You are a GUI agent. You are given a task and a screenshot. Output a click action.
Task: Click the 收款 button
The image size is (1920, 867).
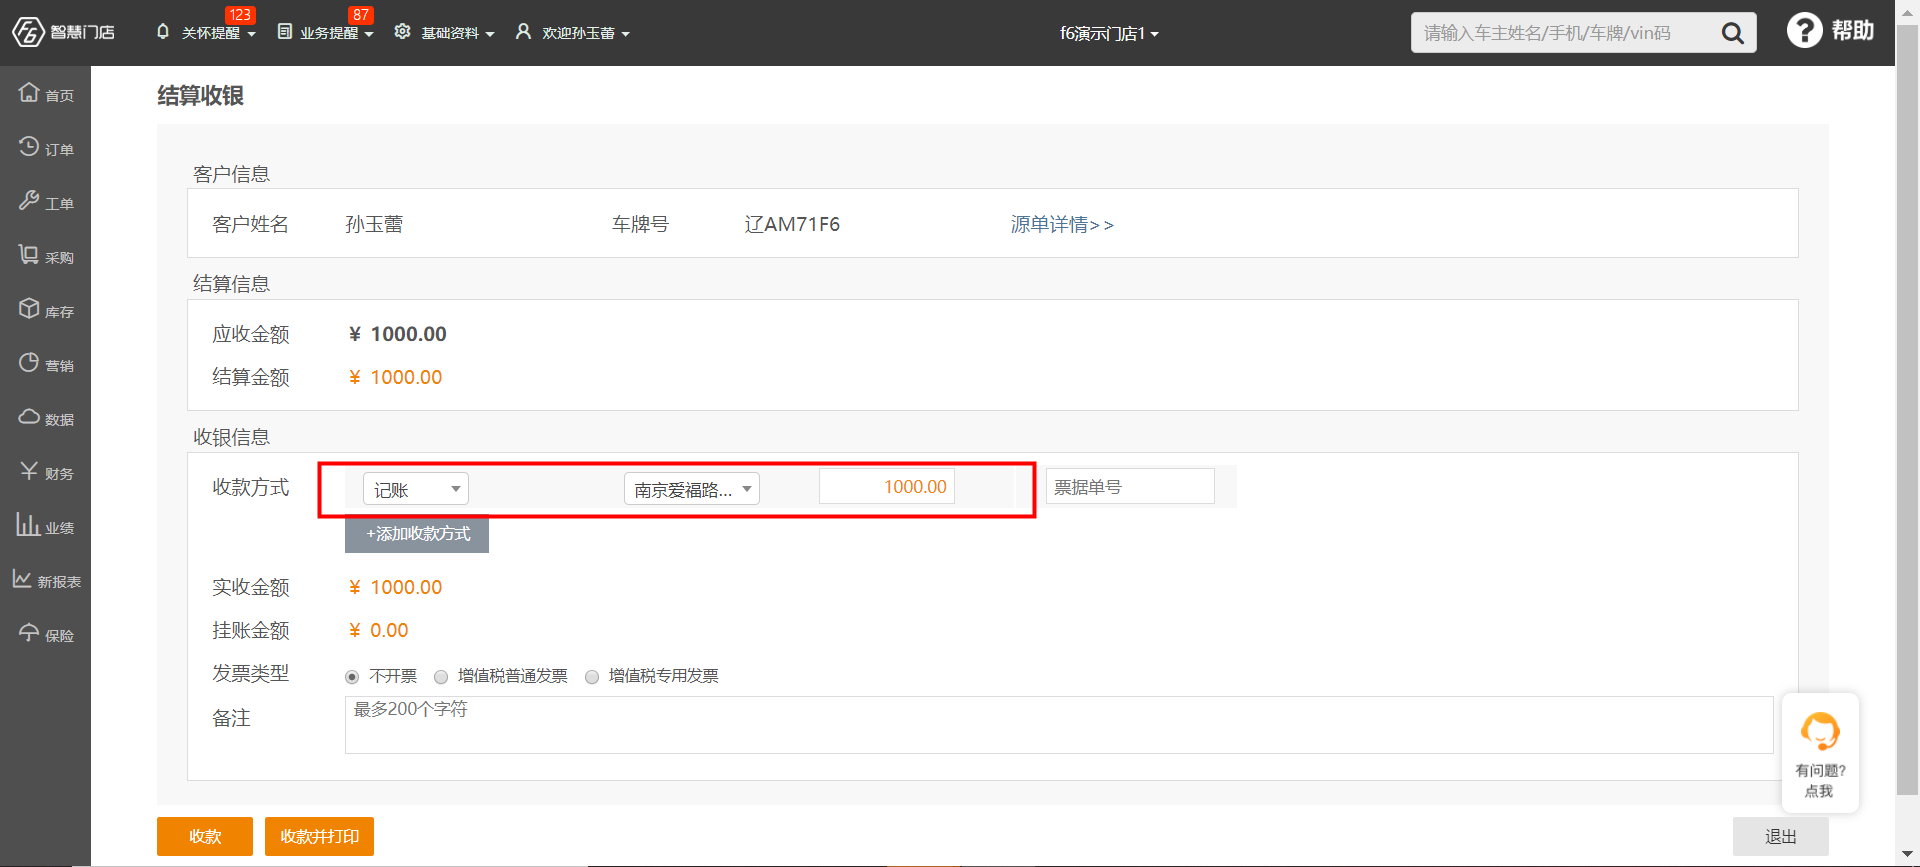click(205, 836)
